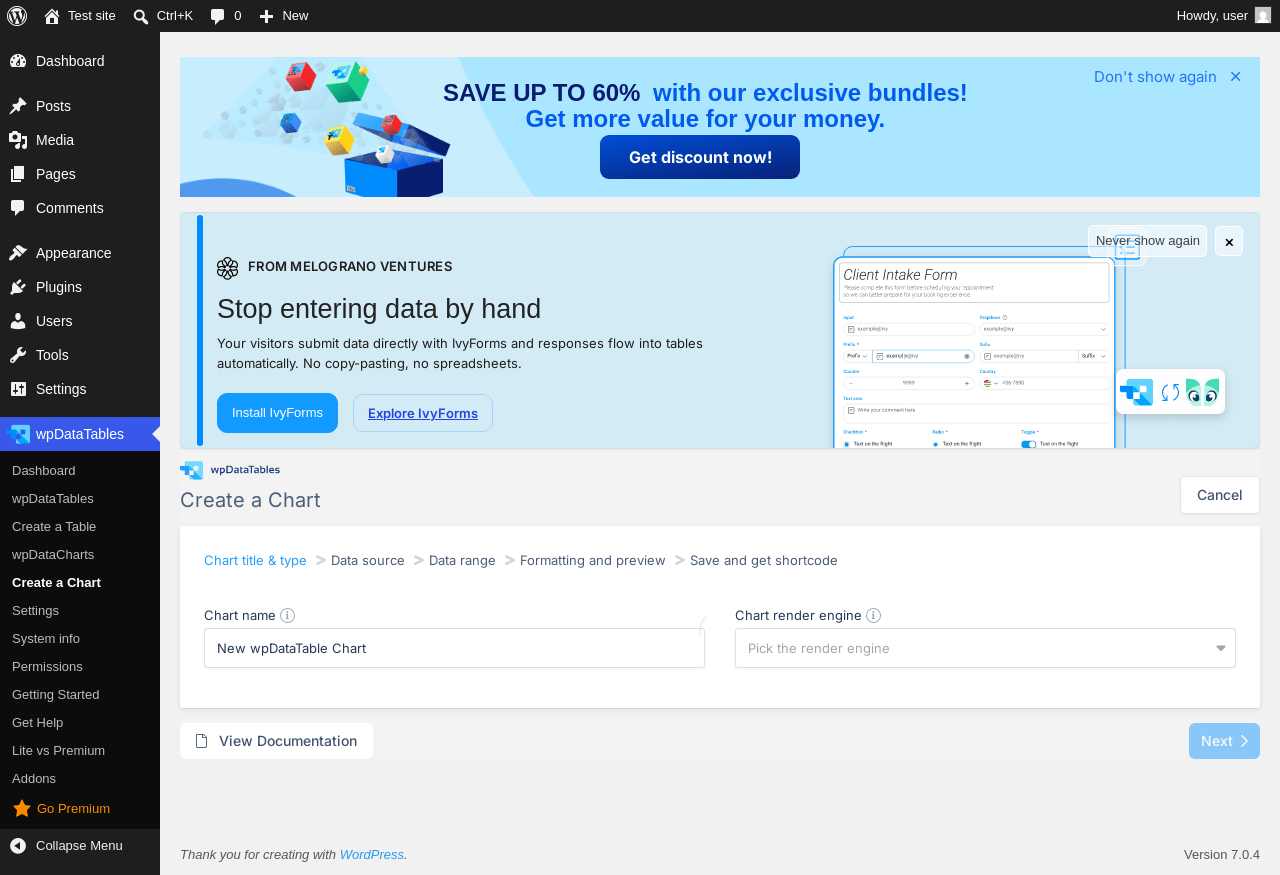1280x875 pixels.
Task: Open System info in the submenu
Action: 46,638
